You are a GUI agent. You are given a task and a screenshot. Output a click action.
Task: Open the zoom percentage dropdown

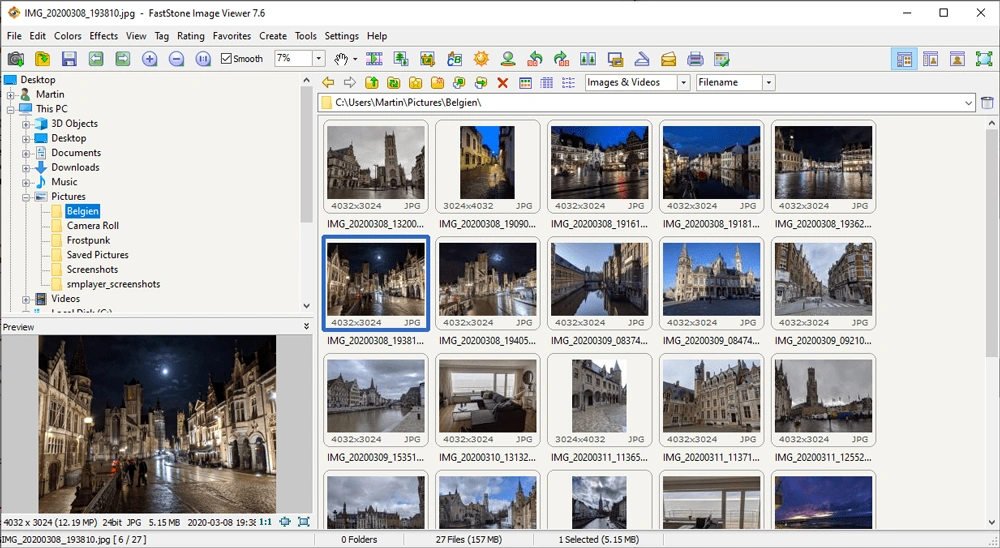click(x=318, y=59)
